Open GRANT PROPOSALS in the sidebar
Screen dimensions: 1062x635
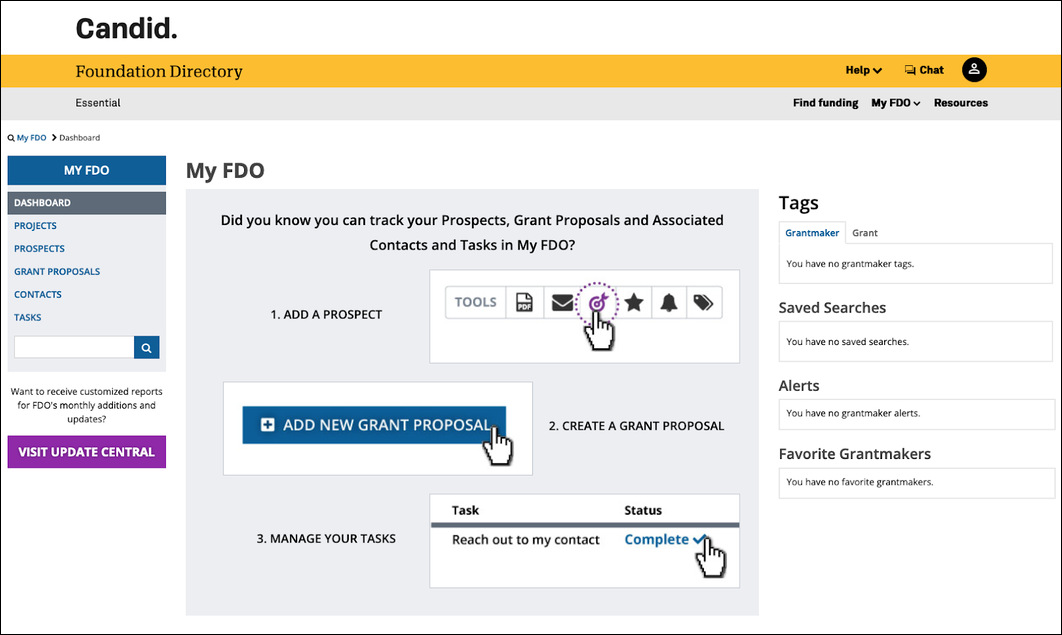(57, 271)
